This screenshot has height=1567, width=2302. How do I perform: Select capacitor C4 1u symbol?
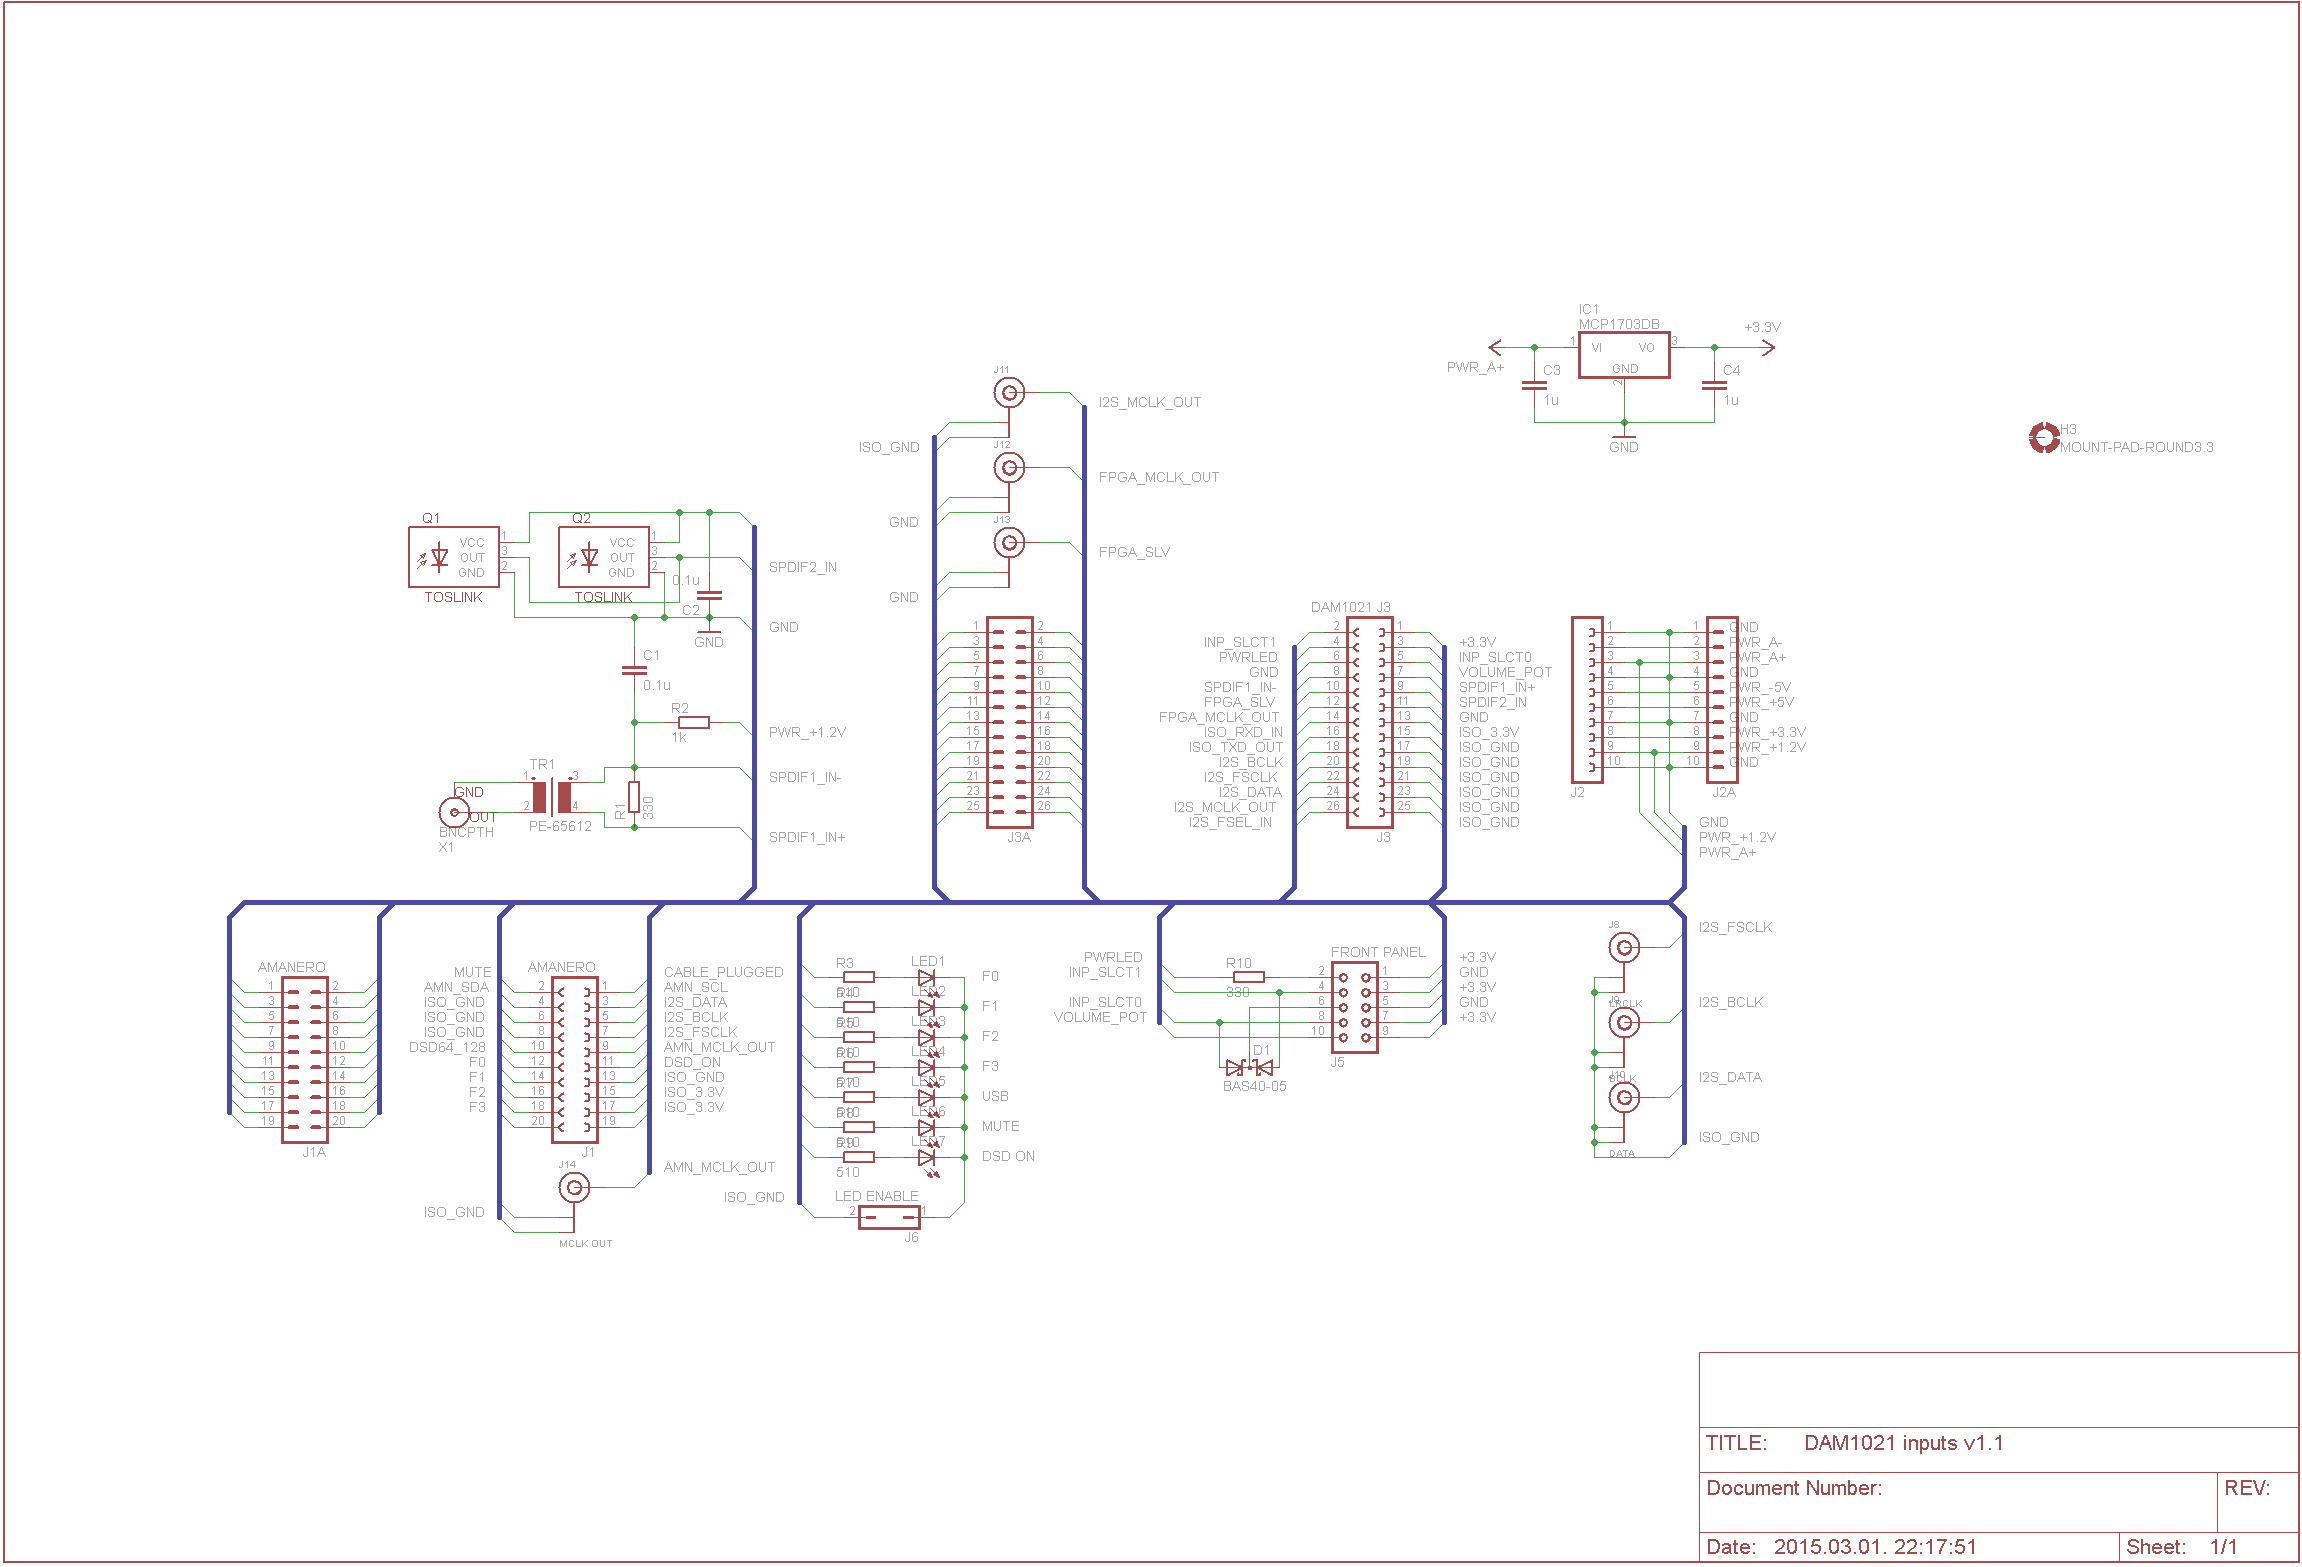1714,385
